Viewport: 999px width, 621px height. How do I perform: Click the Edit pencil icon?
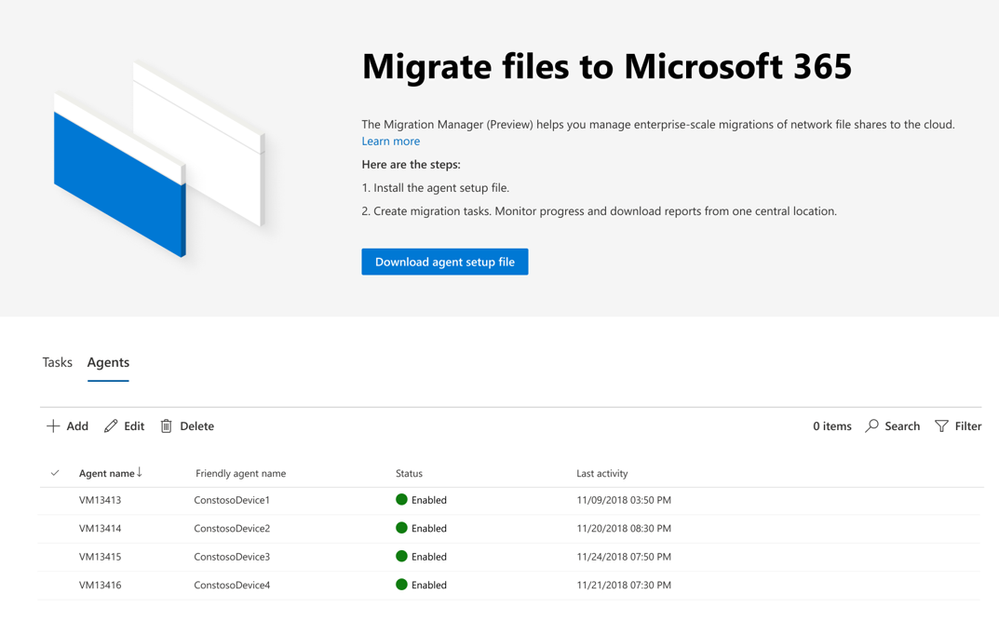pyautogui.click(x=111, y=426)
